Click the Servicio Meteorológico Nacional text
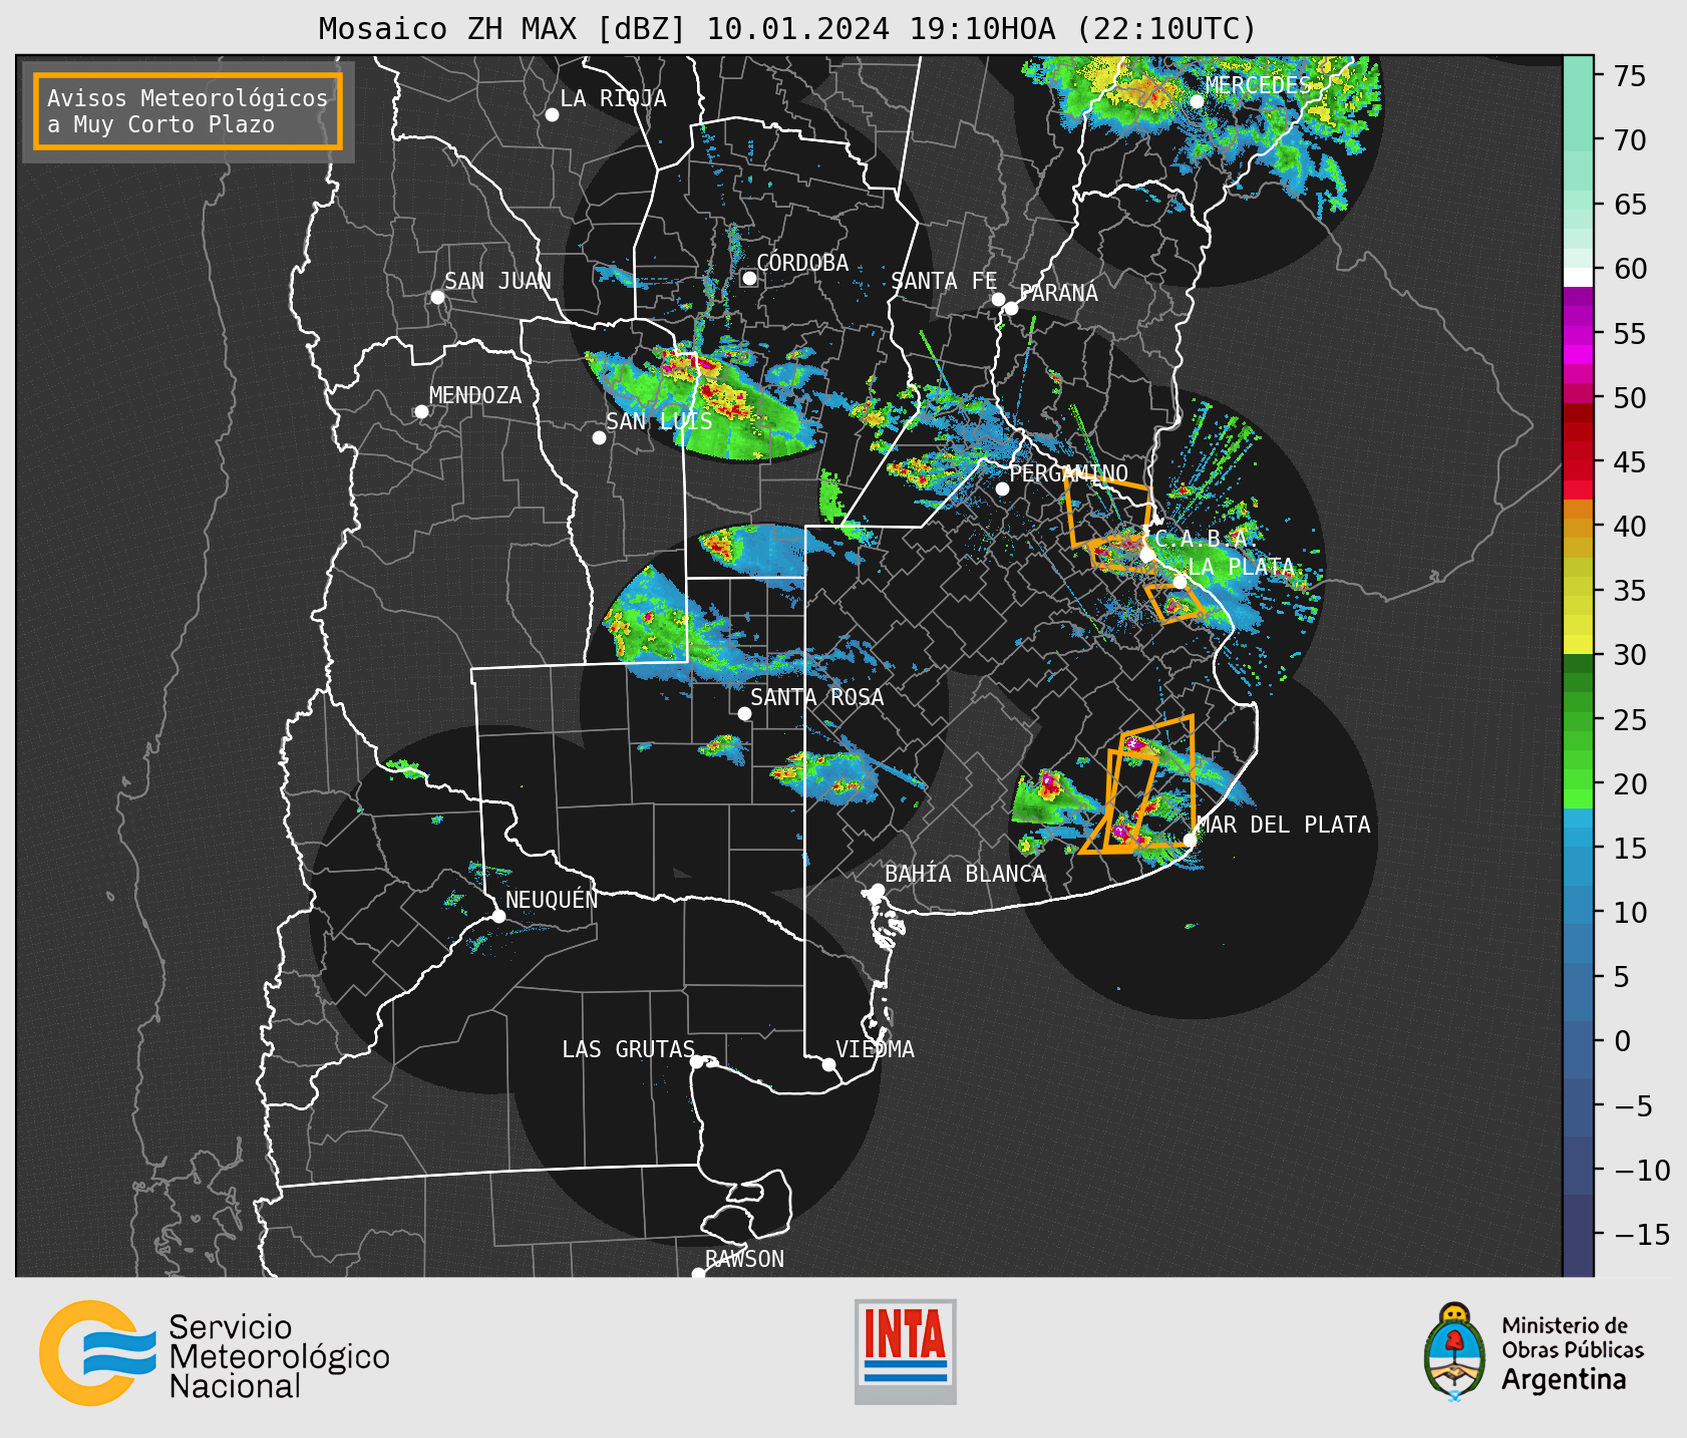The image size is (1687, 1438). pos(279,1356)
